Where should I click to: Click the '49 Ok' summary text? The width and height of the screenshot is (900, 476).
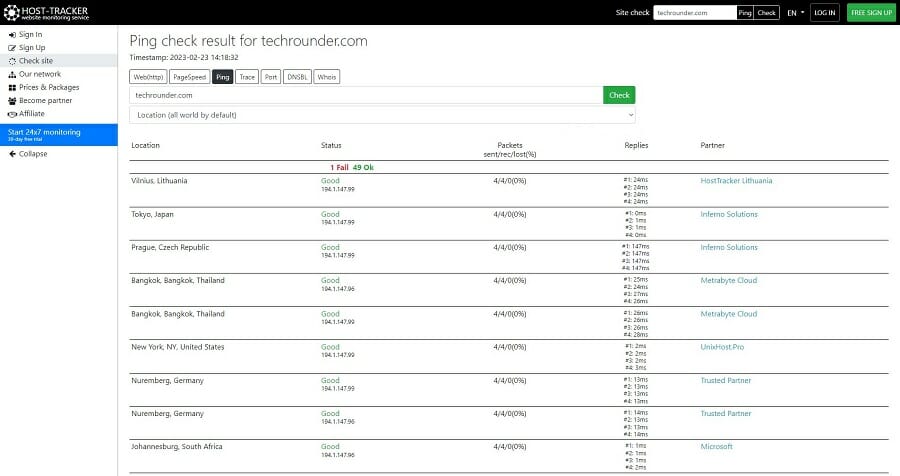363,168
